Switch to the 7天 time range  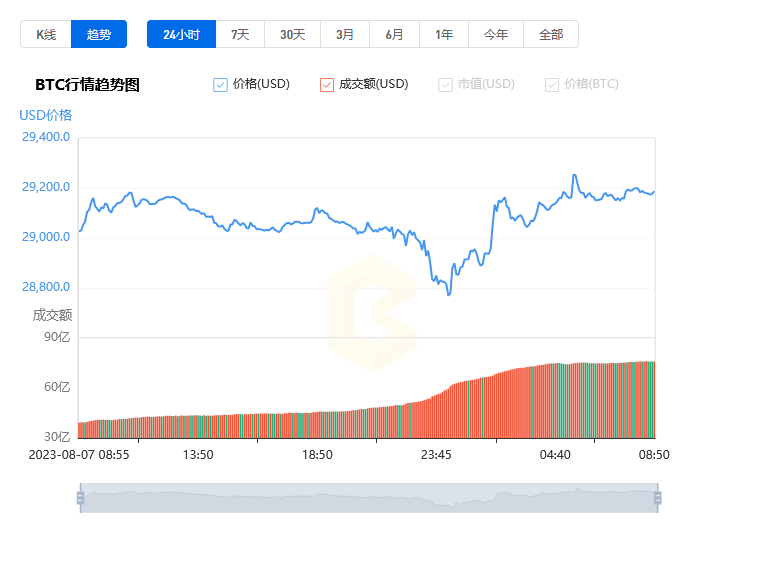240,34
